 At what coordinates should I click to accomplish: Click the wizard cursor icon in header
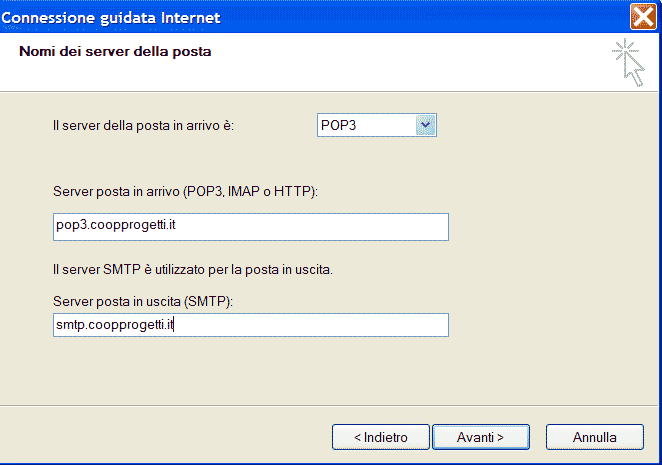pos(628,63)
